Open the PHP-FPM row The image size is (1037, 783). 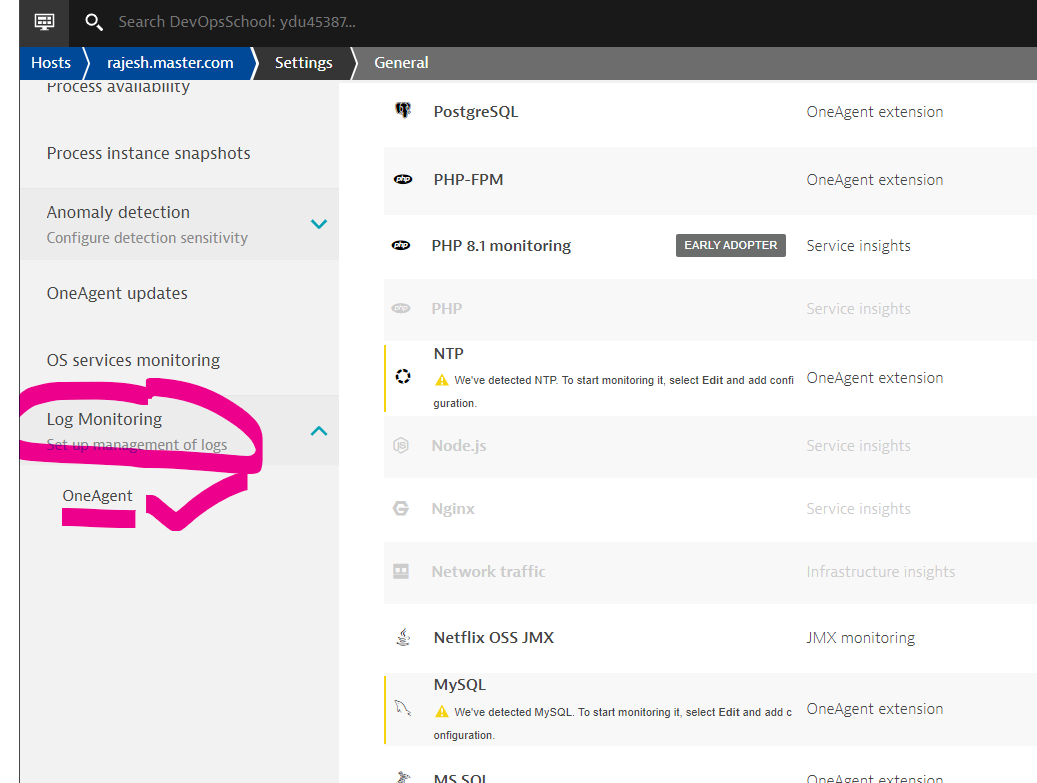click(710, 180)
